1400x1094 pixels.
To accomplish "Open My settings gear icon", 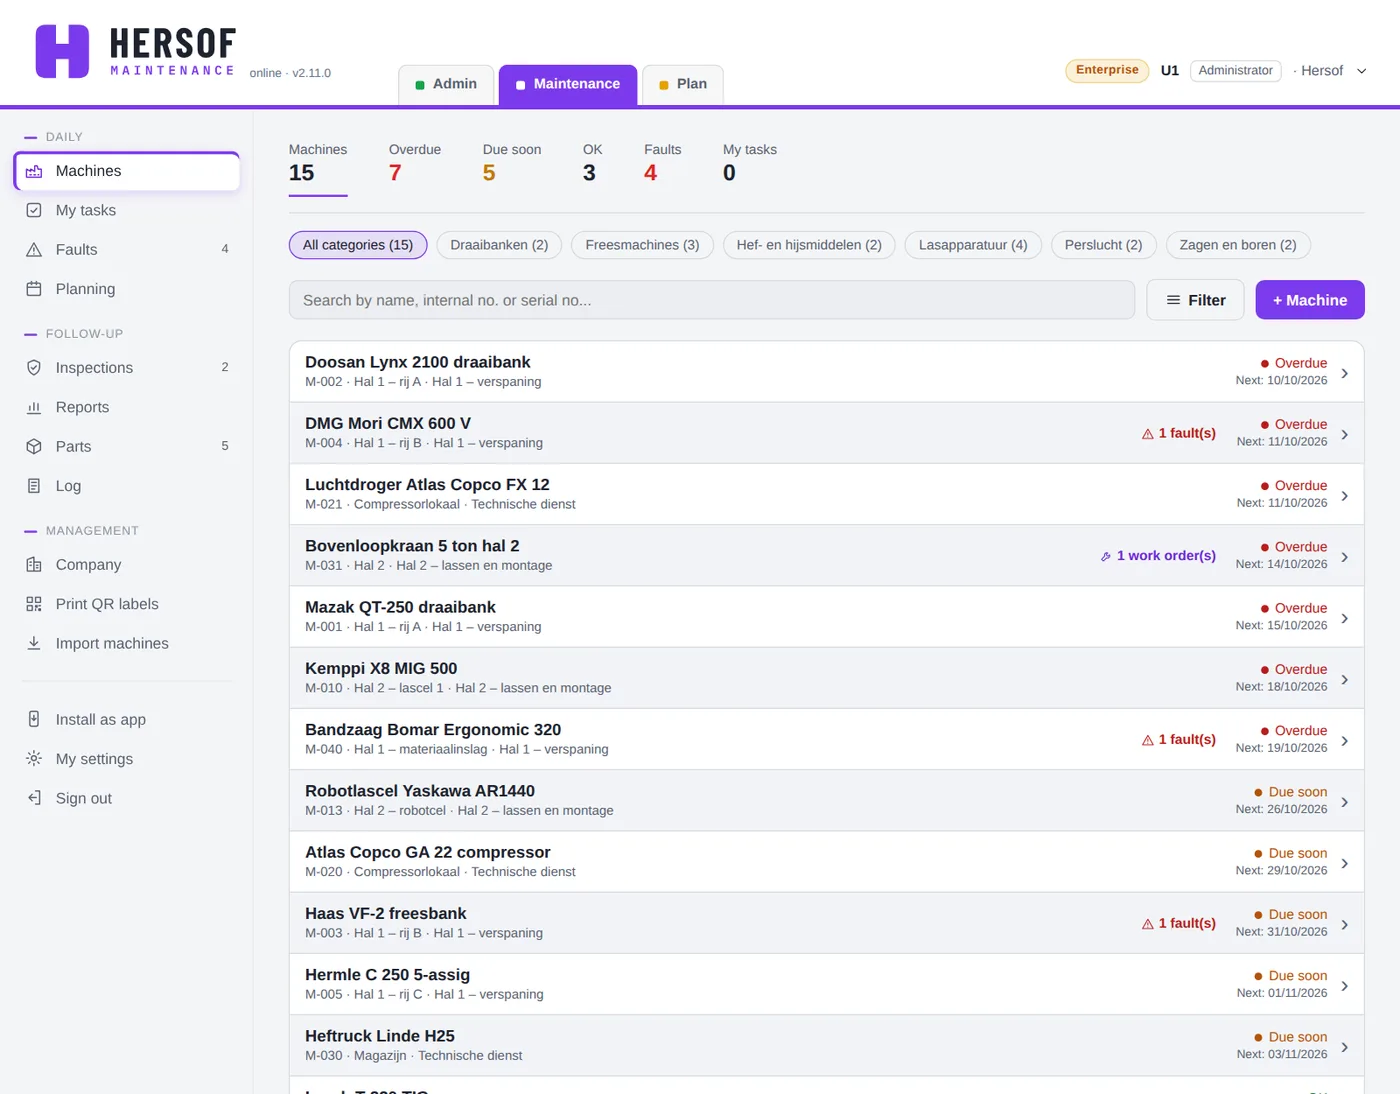I will tap(34, 759).
